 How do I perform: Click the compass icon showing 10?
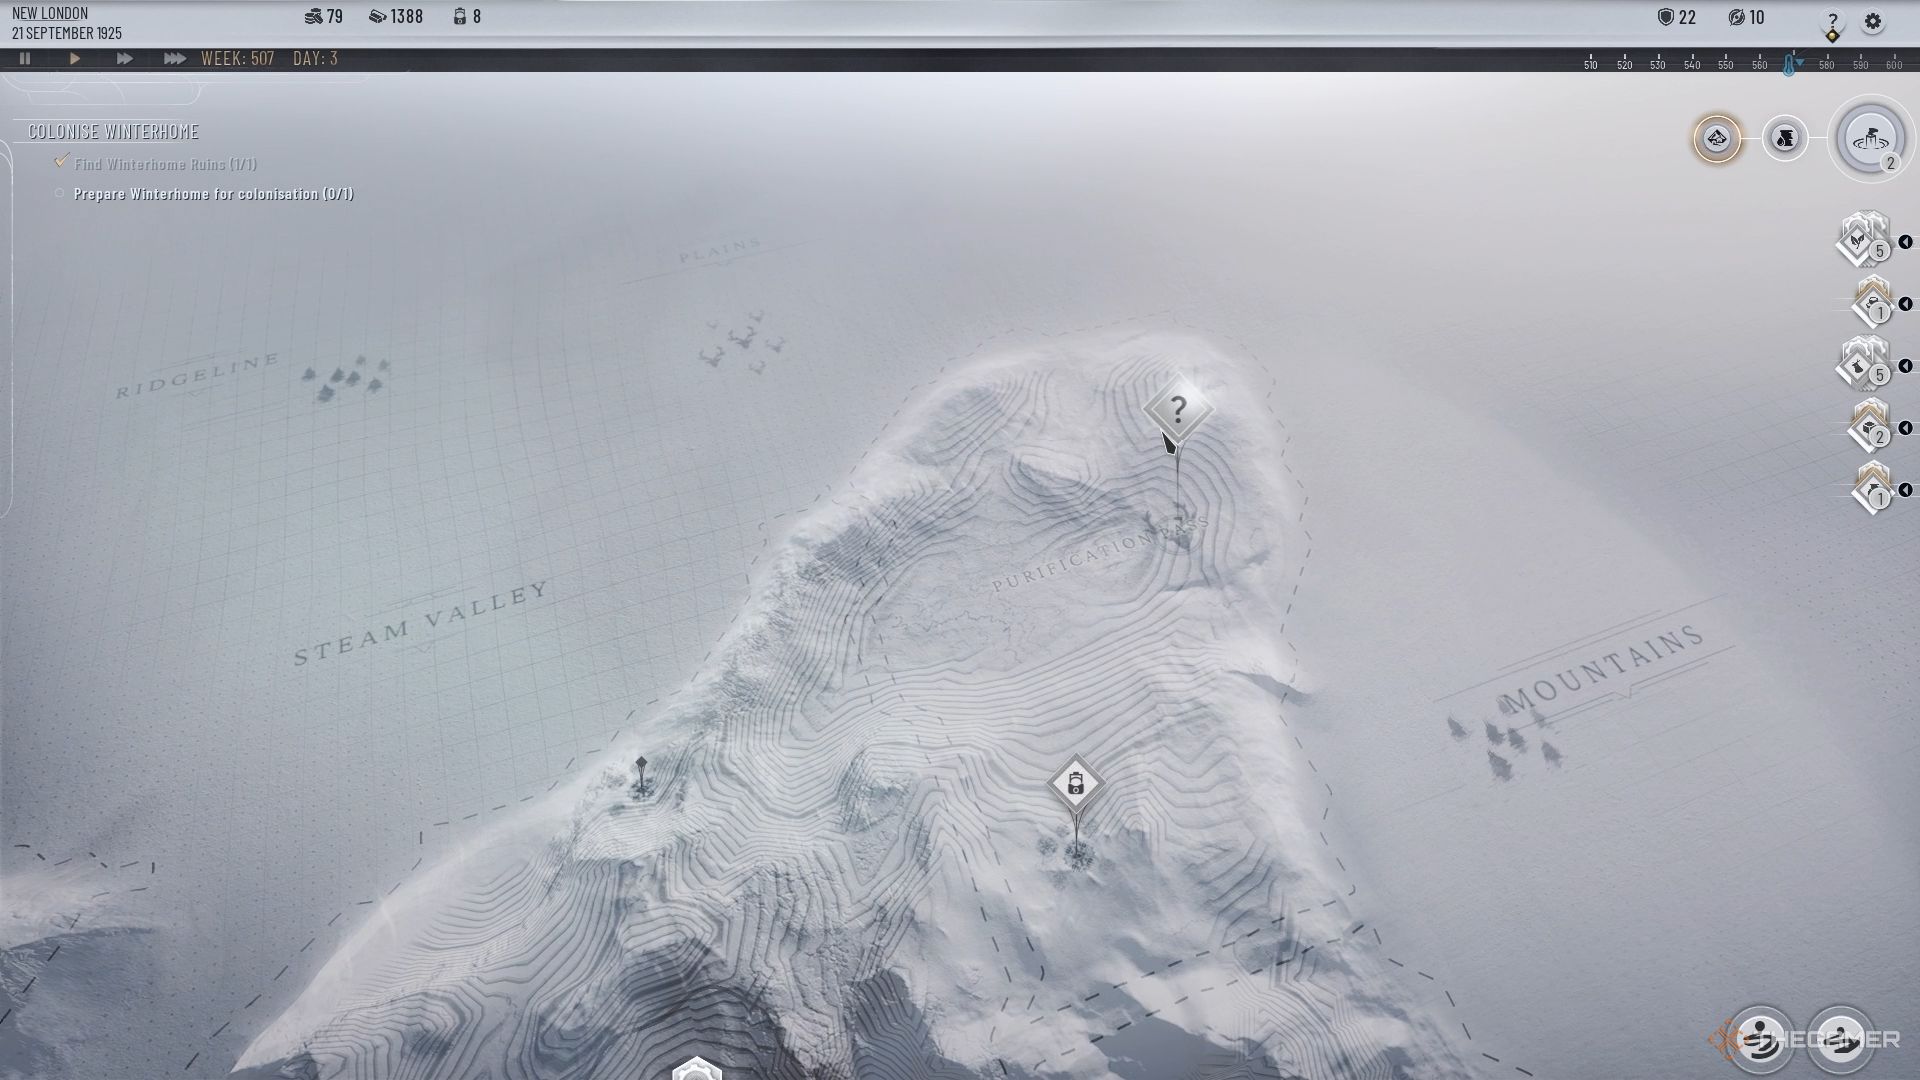[x=1736, y=17]
